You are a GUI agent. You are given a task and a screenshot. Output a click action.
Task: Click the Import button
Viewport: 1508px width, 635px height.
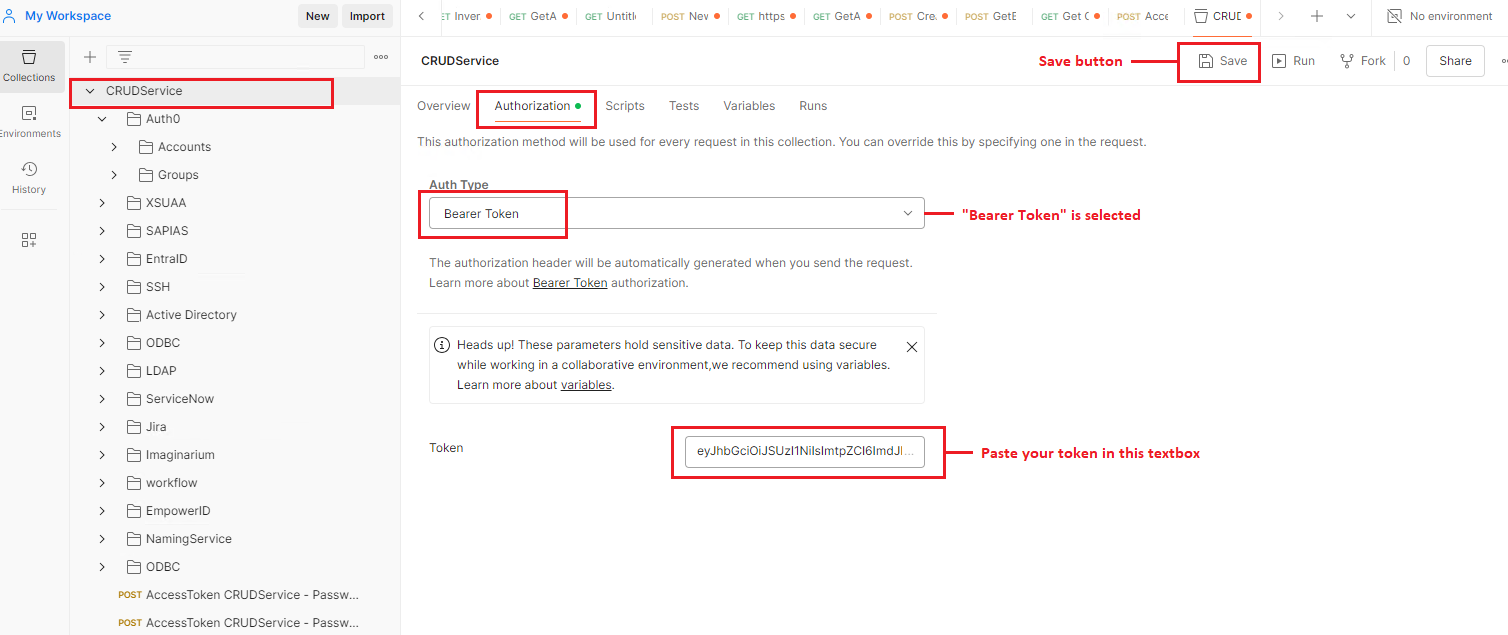pos(367,16)
